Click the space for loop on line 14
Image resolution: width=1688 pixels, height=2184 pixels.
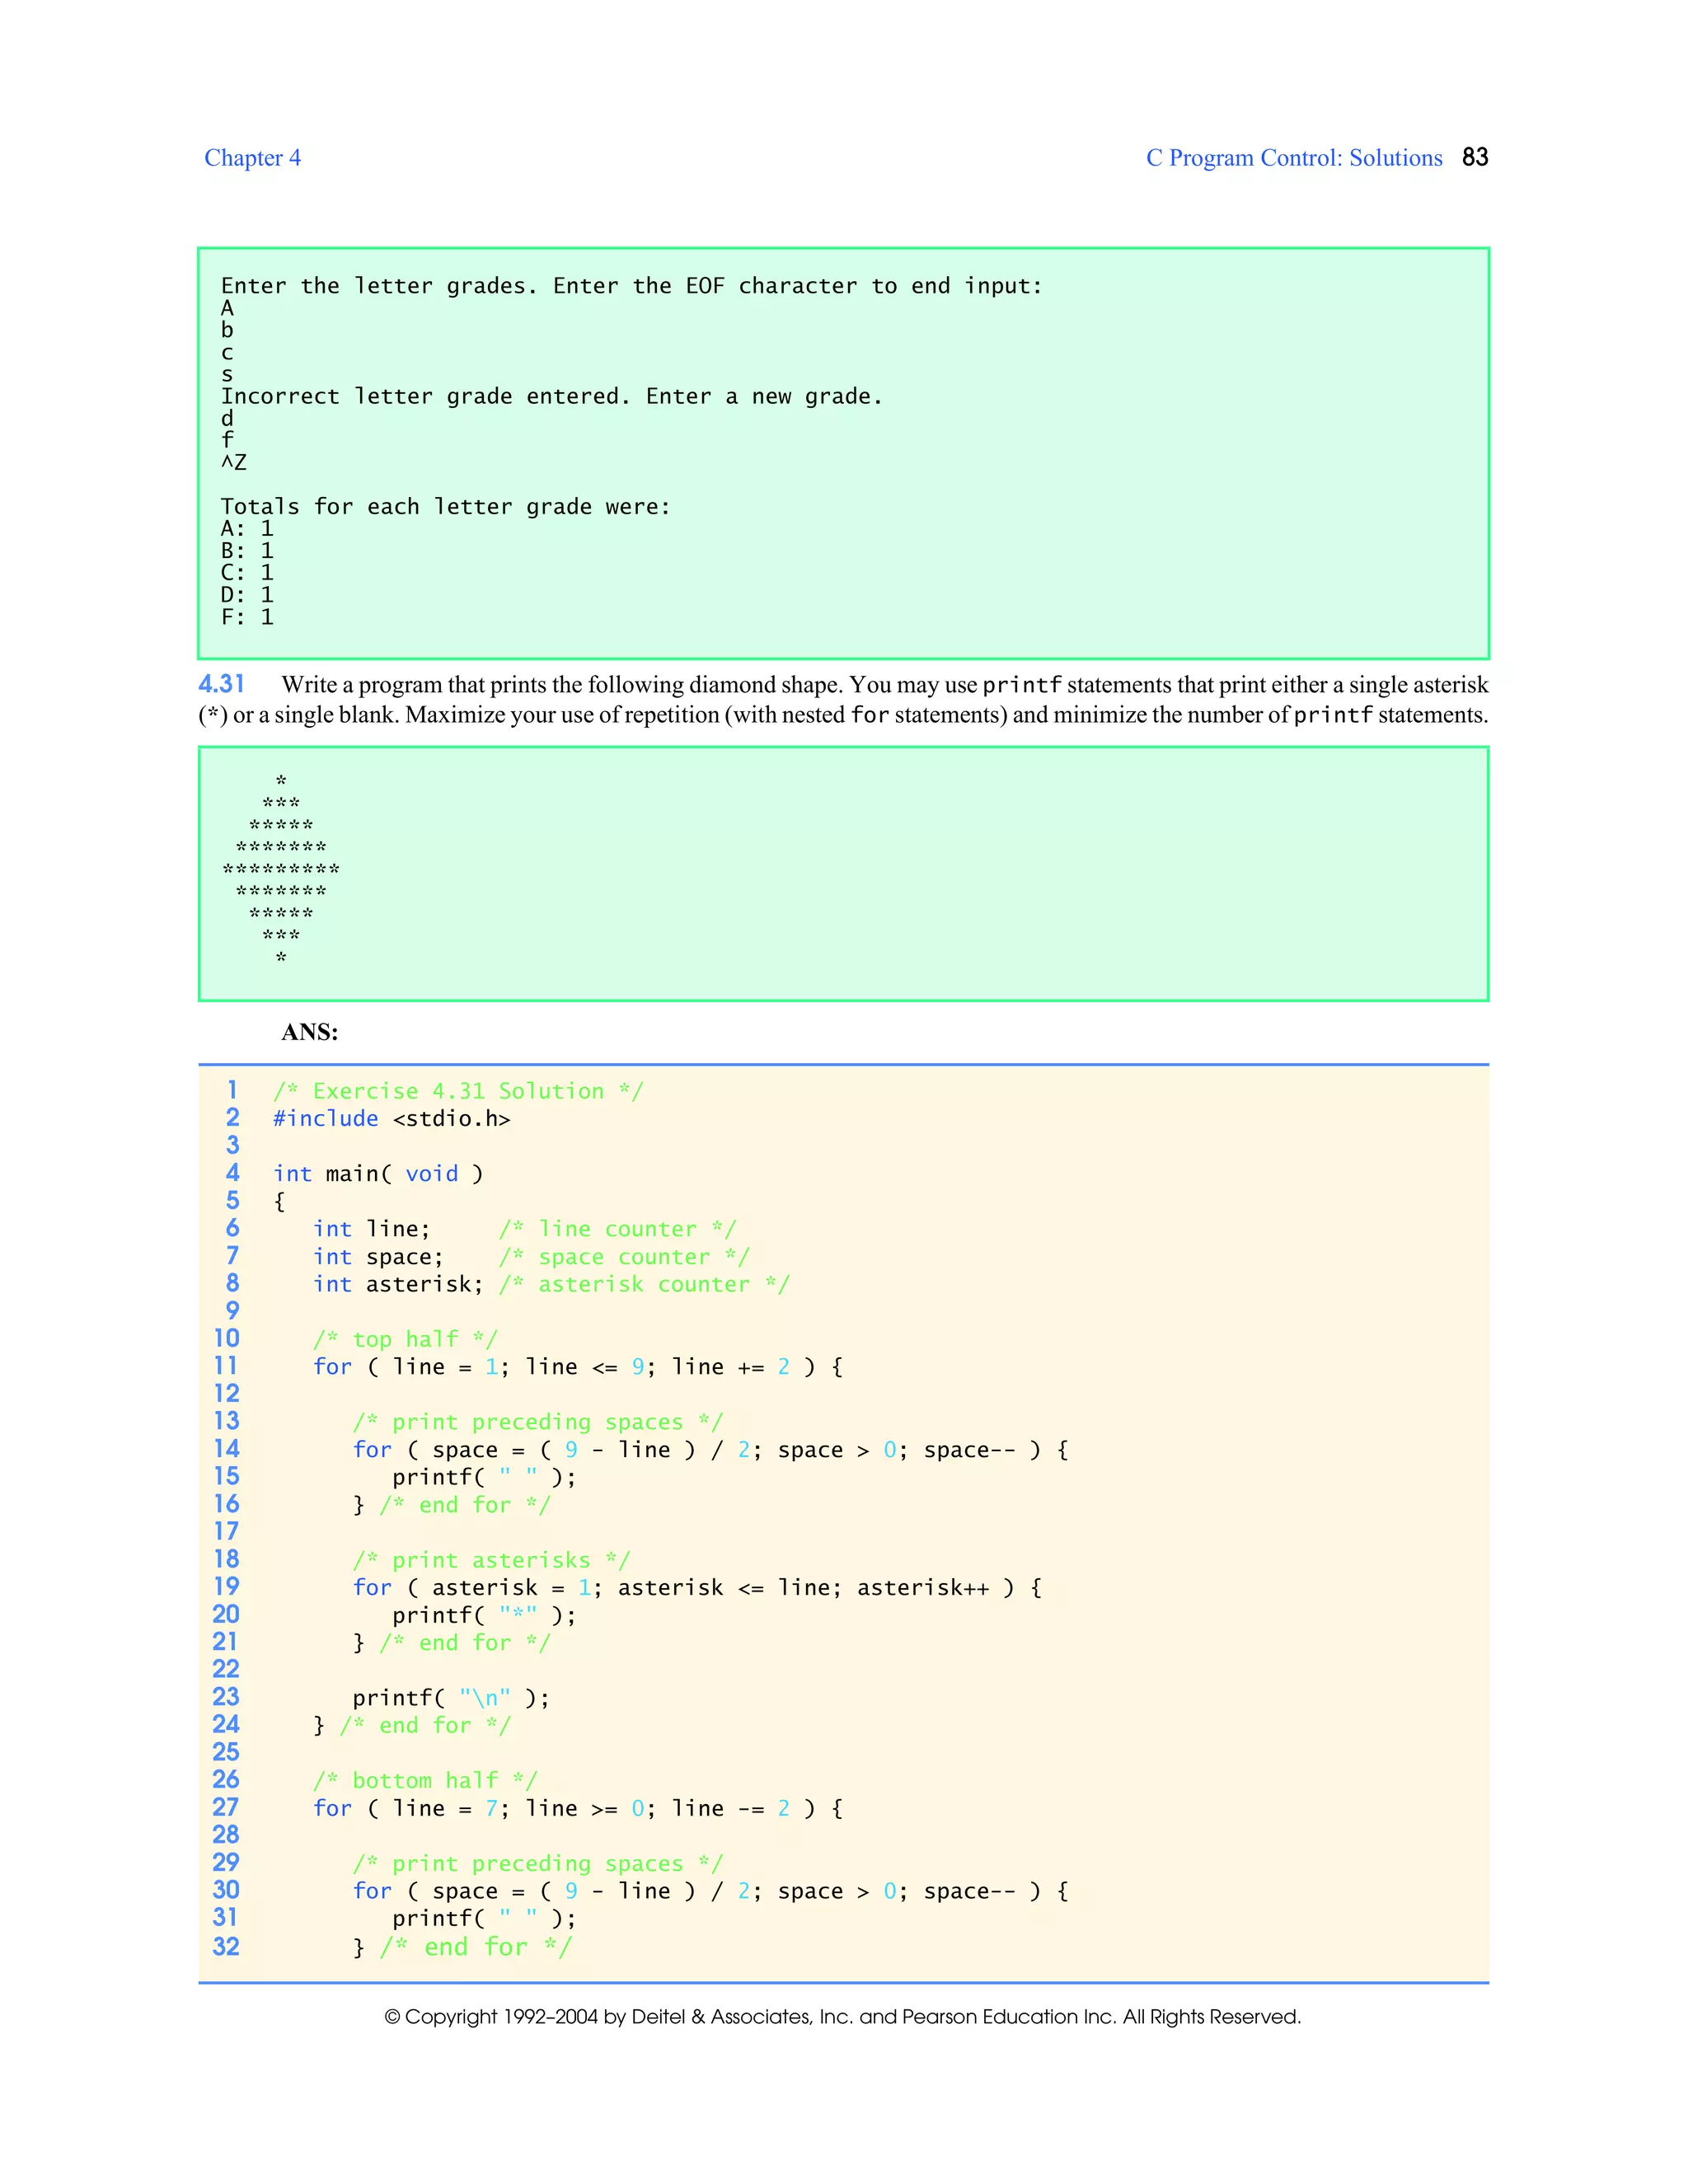click(x=711, y=1449)
